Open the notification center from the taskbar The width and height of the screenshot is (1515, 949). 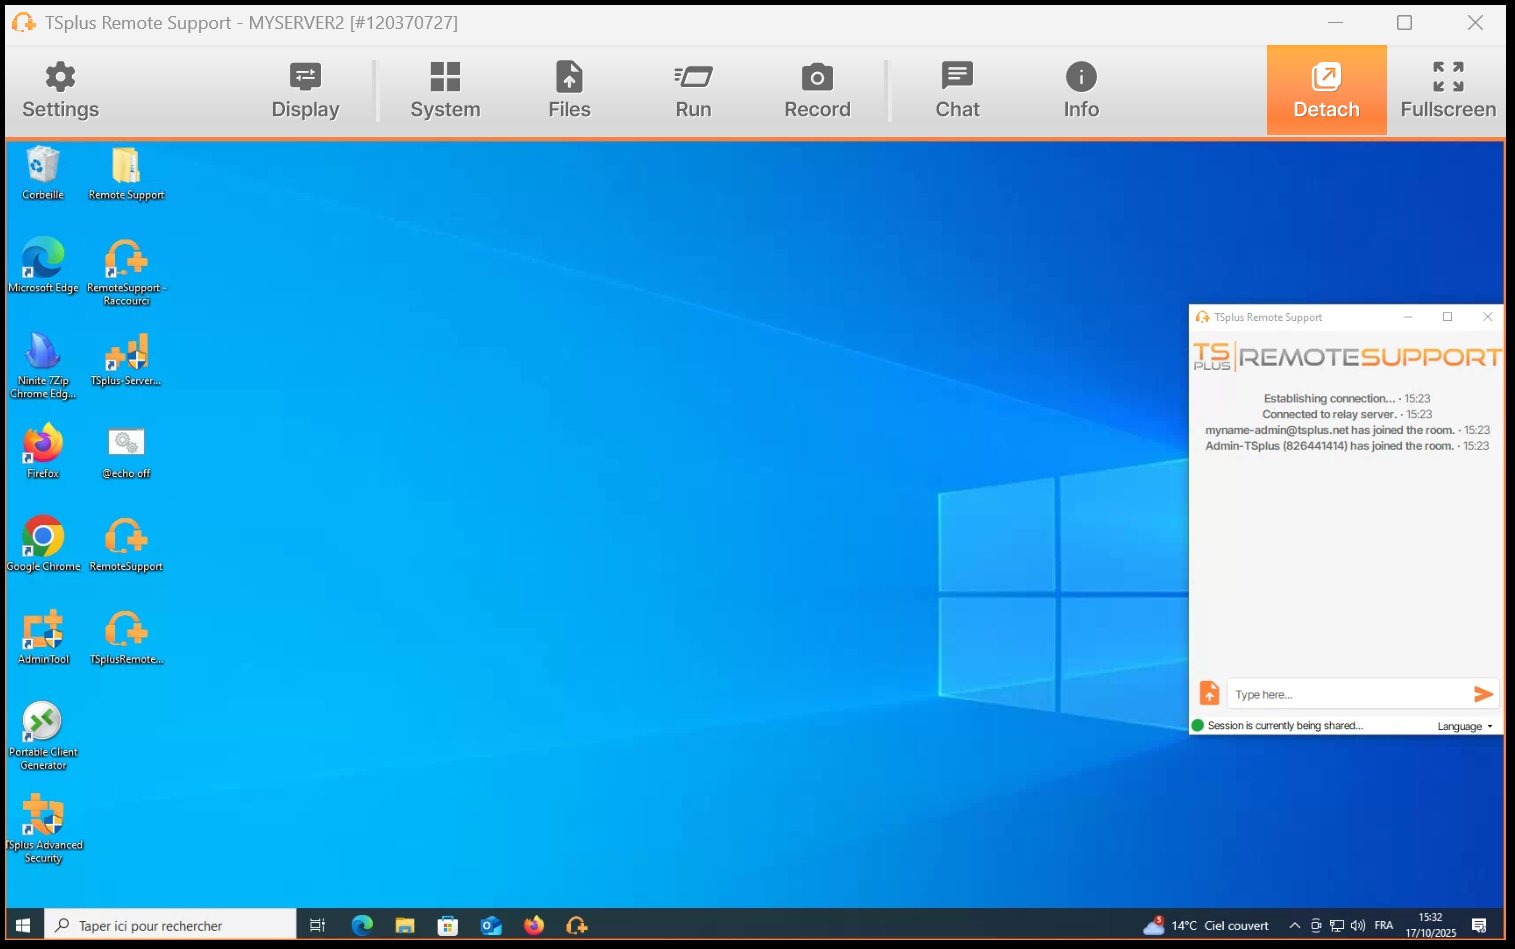pyautogui.click(x=1479, y=925)
